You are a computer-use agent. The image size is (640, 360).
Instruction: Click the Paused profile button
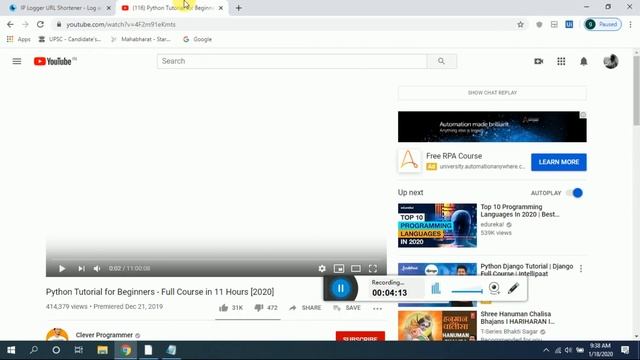pos(603,24)
